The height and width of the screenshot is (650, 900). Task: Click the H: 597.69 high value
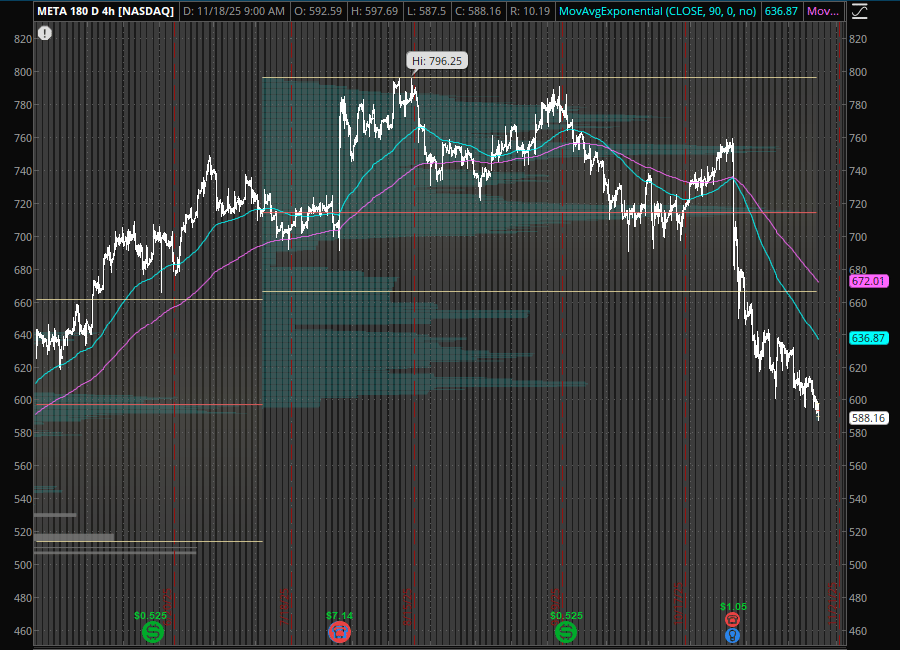point(374,11)
